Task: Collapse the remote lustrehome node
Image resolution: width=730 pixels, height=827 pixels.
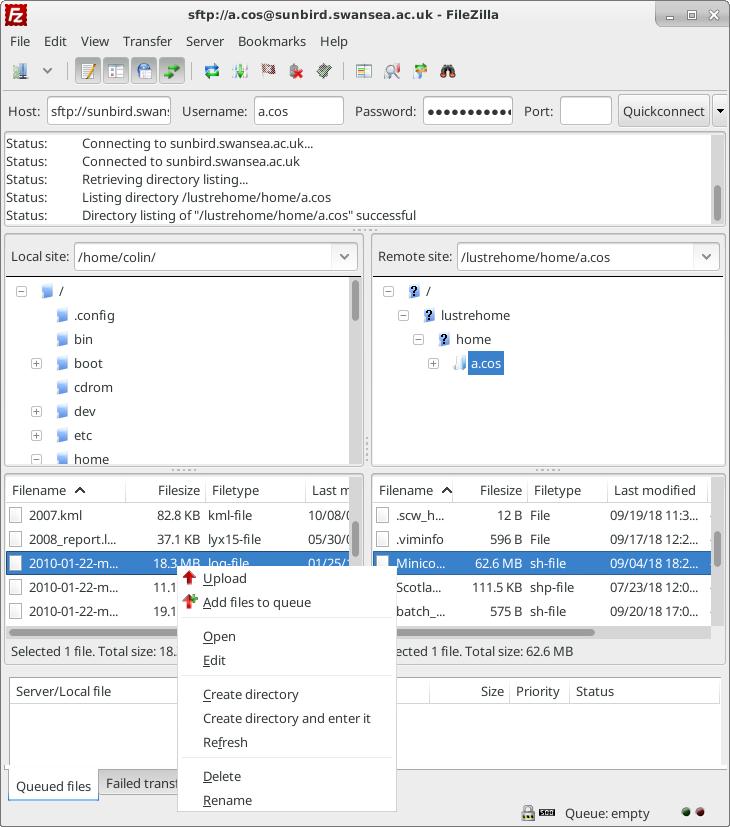Action: tap(404, 315)
